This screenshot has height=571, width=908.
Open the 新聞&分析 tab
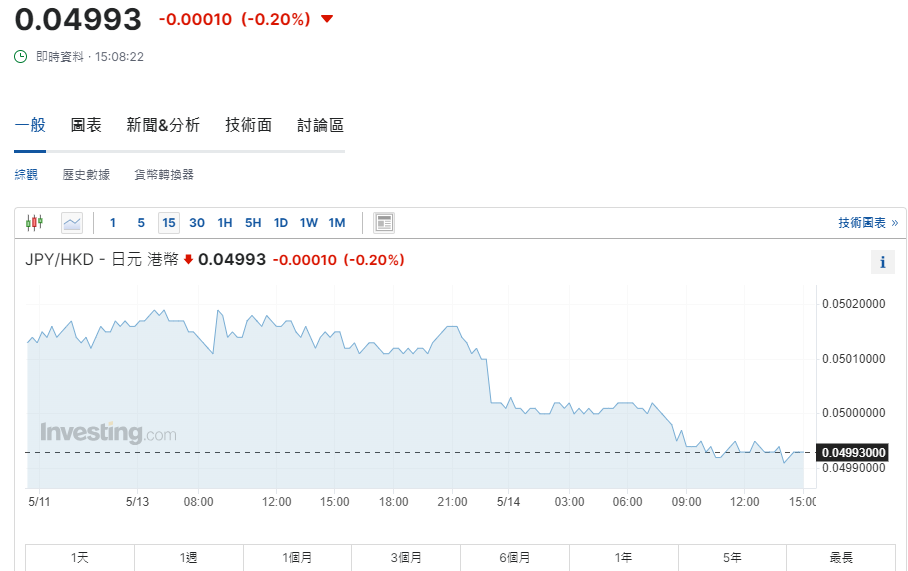[163, 125]
